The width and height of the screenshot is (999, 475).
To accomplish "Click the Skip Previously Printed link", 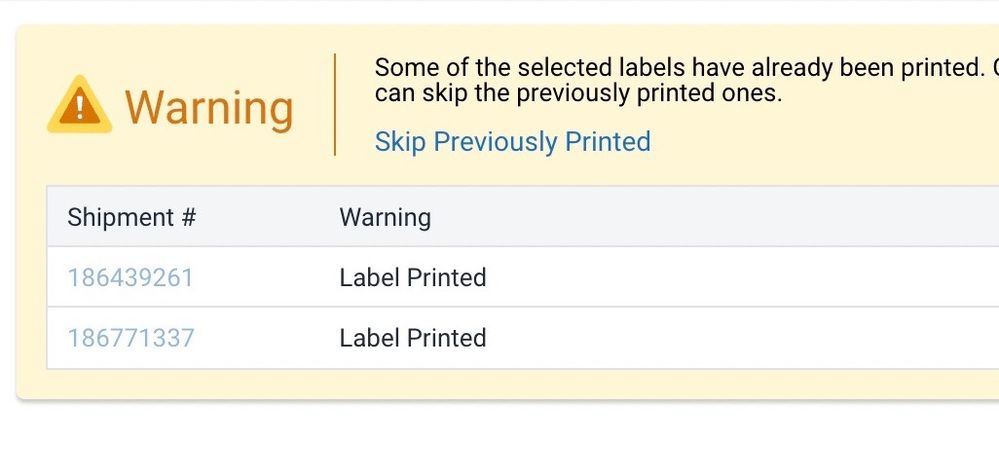I will click(512, 142).
